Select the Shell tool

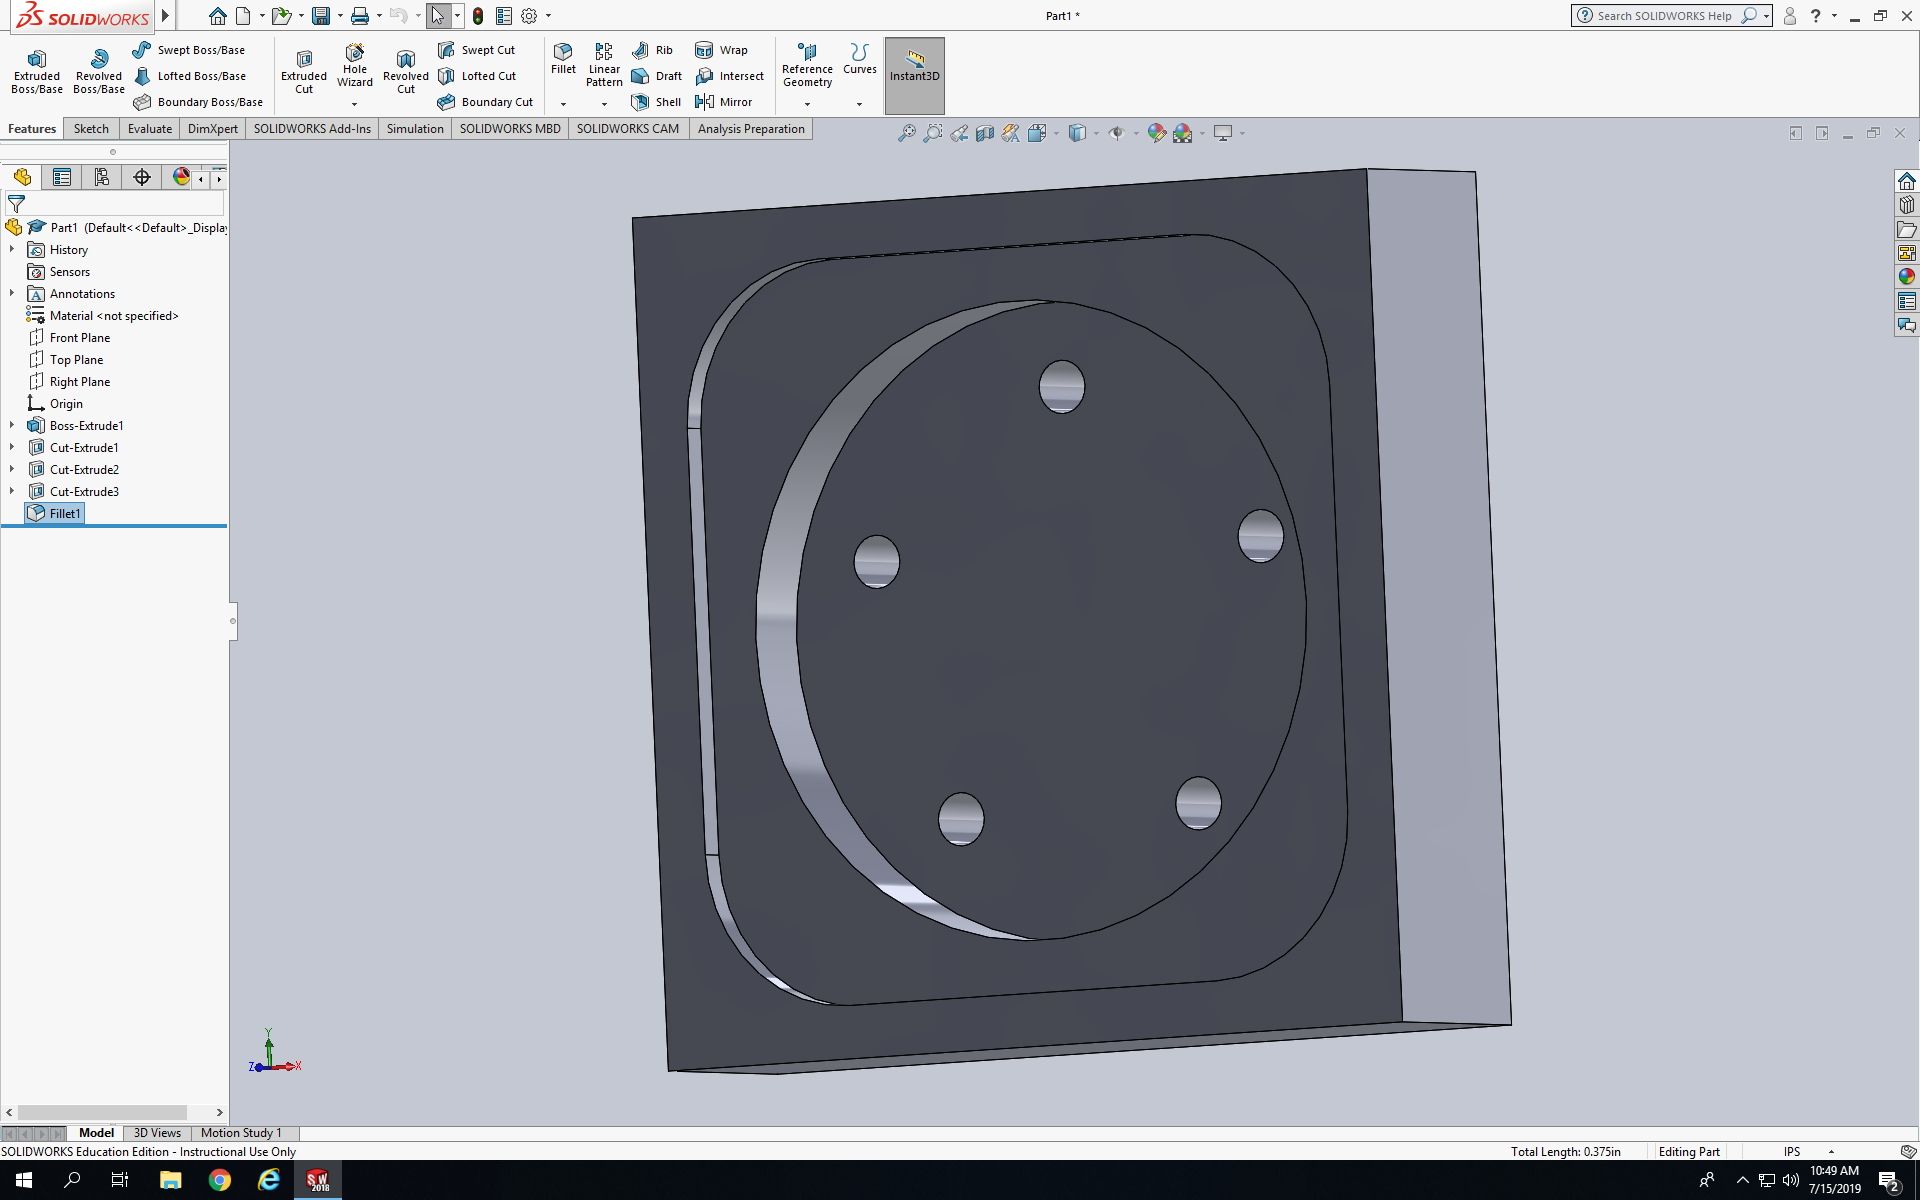(x=657, y=102)
